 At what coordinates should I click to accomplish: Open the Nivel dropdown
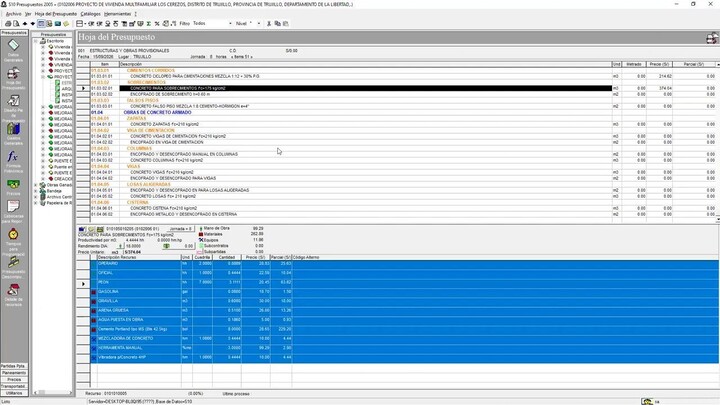(255, 23)
